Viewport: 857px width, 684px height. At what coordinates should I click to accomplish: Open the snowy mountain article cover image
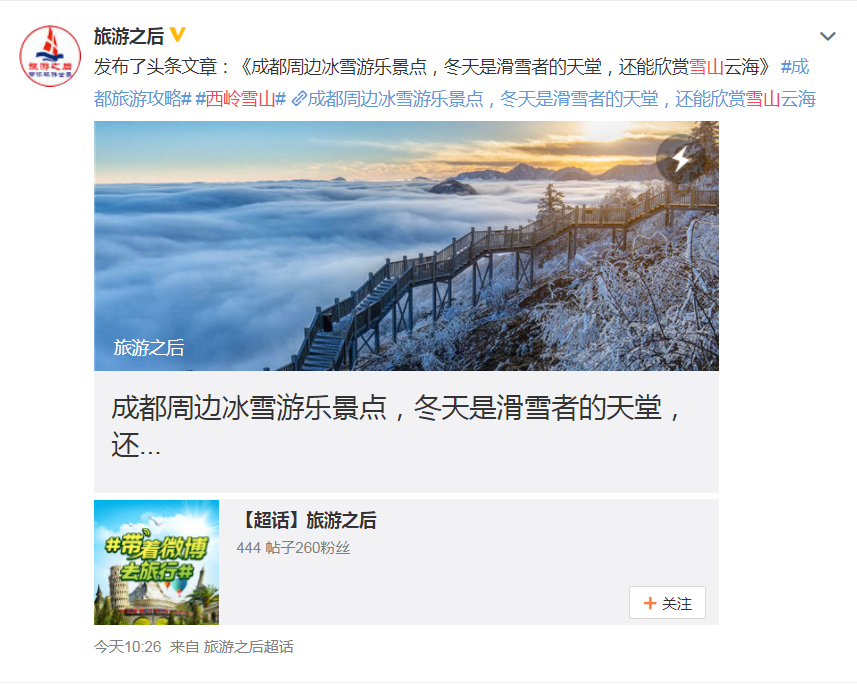point(406,245)
